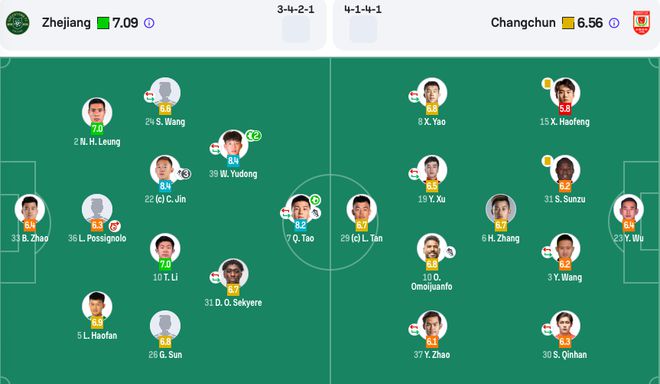This screenshot has height=384, width=660.
Task: Click the 4-1-4-1 formation label
Action: (x=363, y=9)
